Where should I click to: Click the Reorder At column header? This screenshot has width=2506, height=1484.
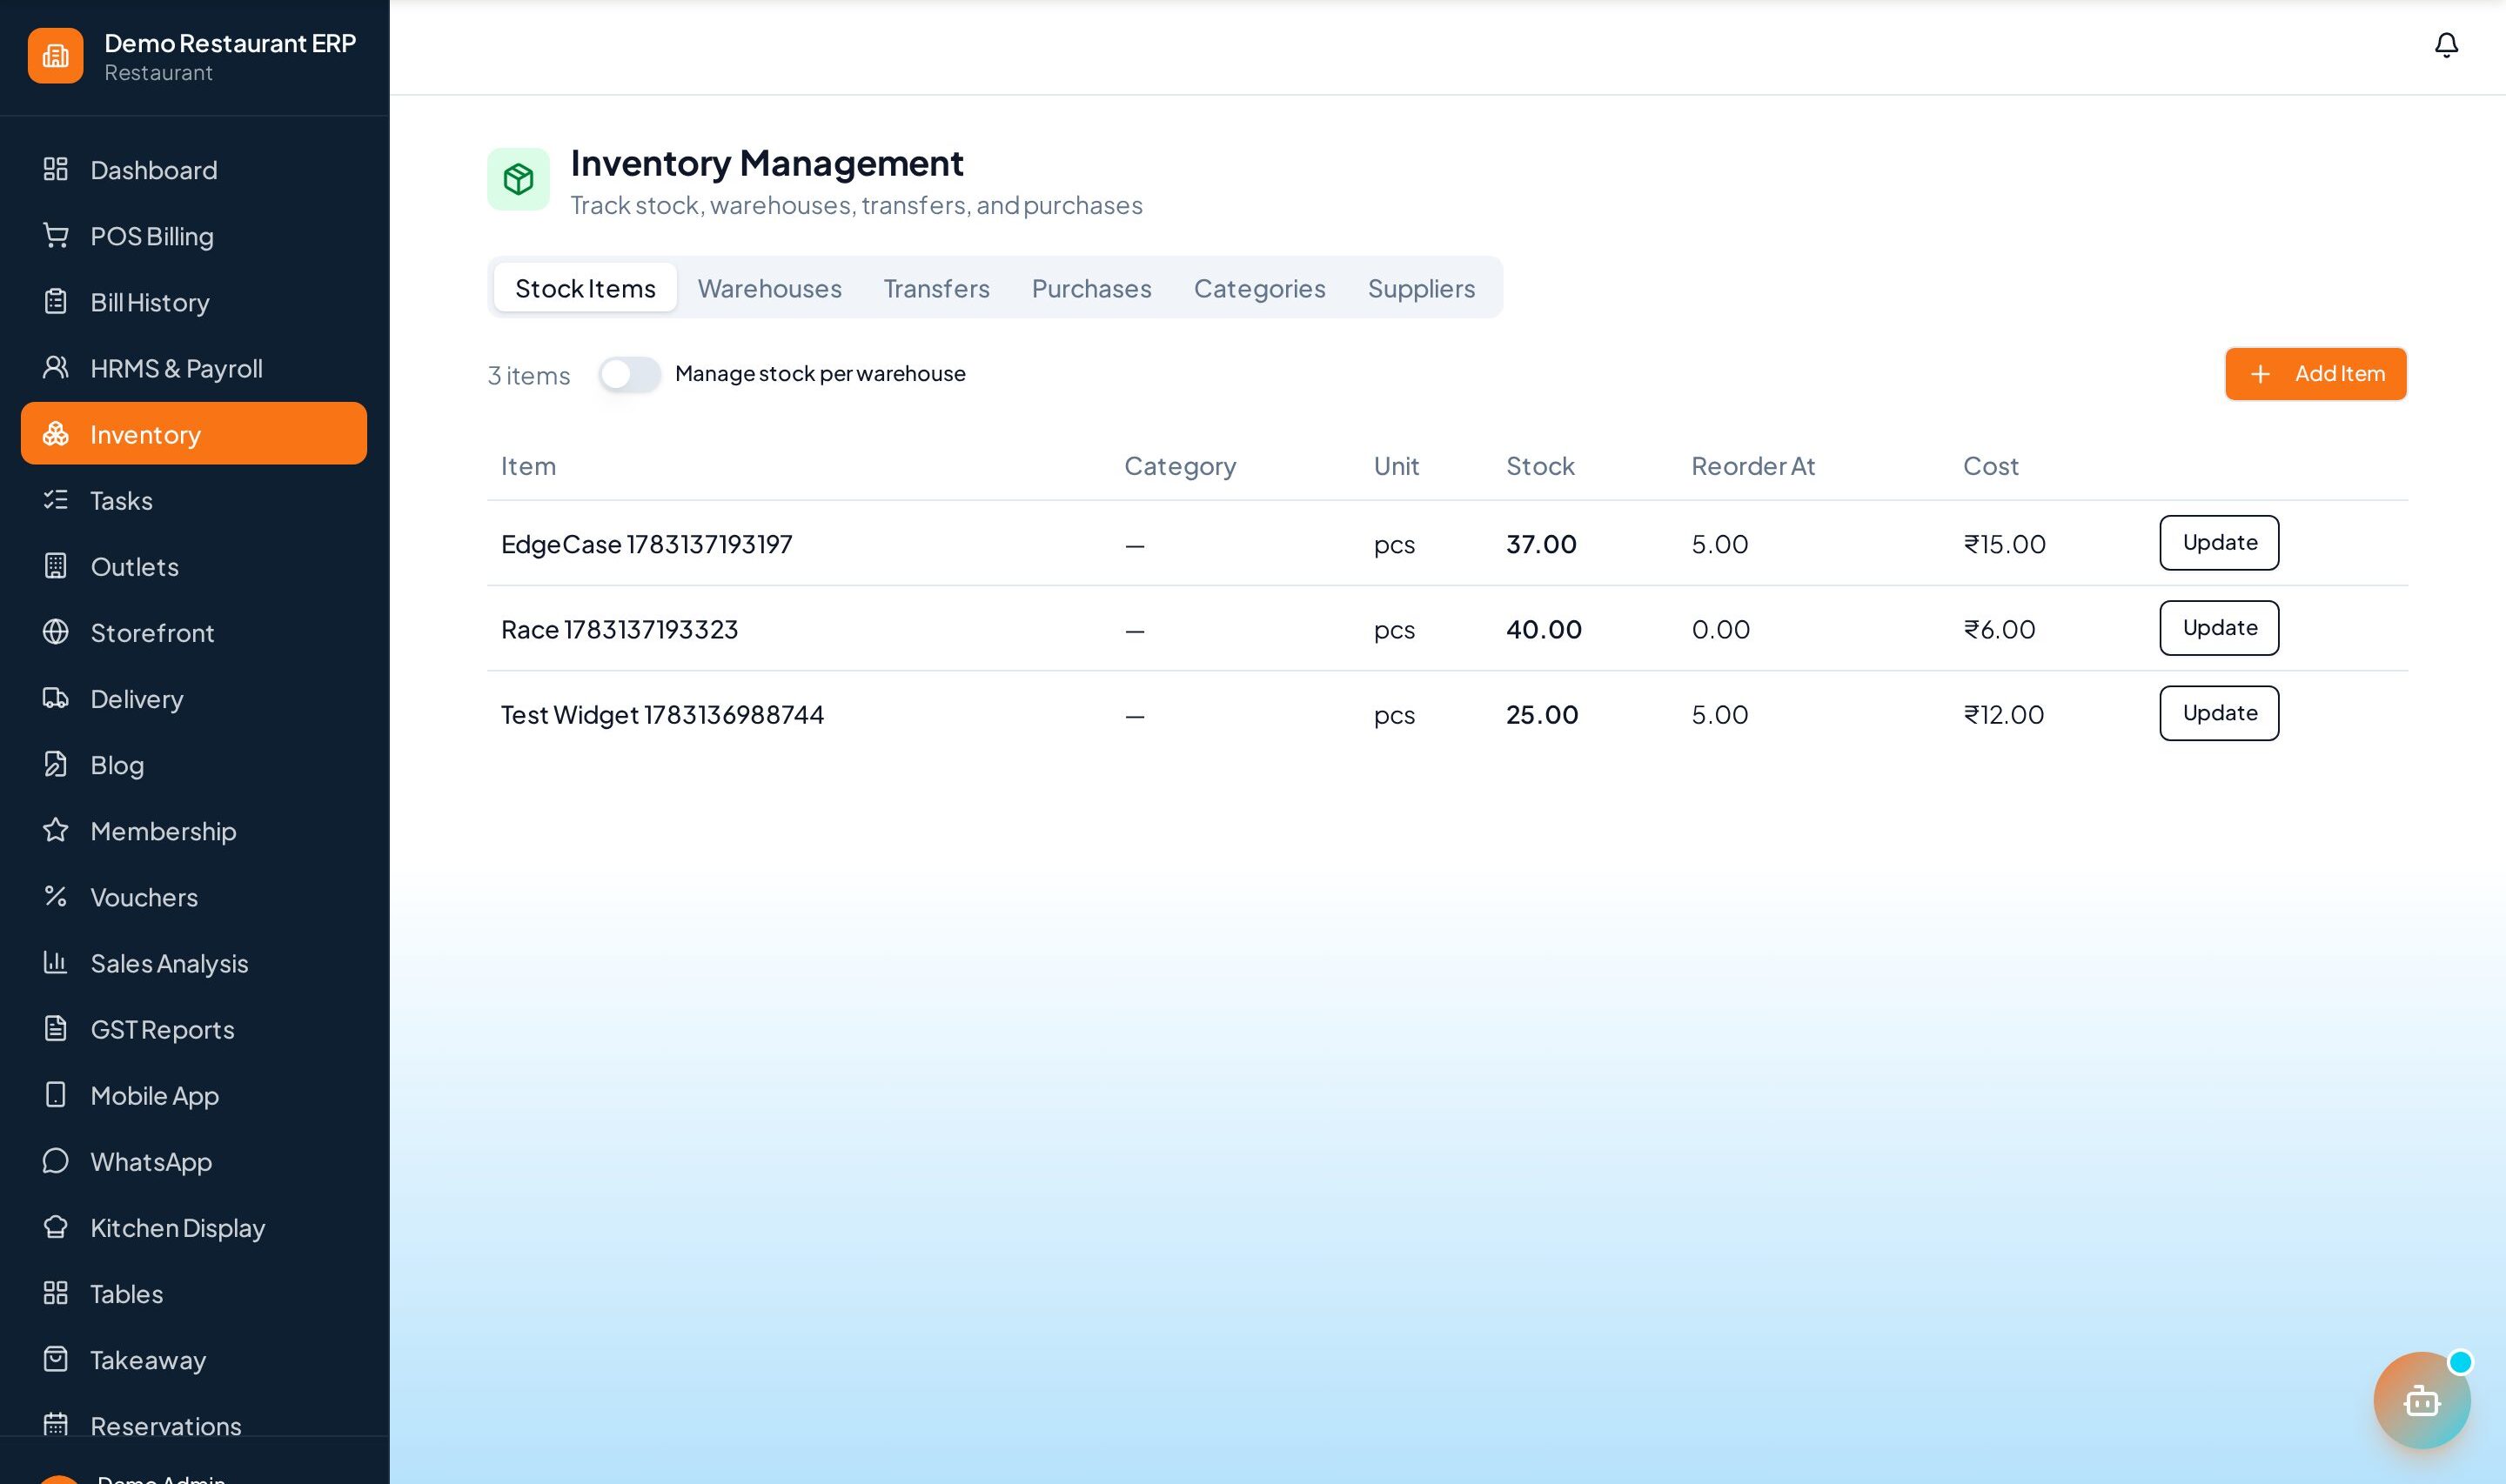[x=1752, y=466]
